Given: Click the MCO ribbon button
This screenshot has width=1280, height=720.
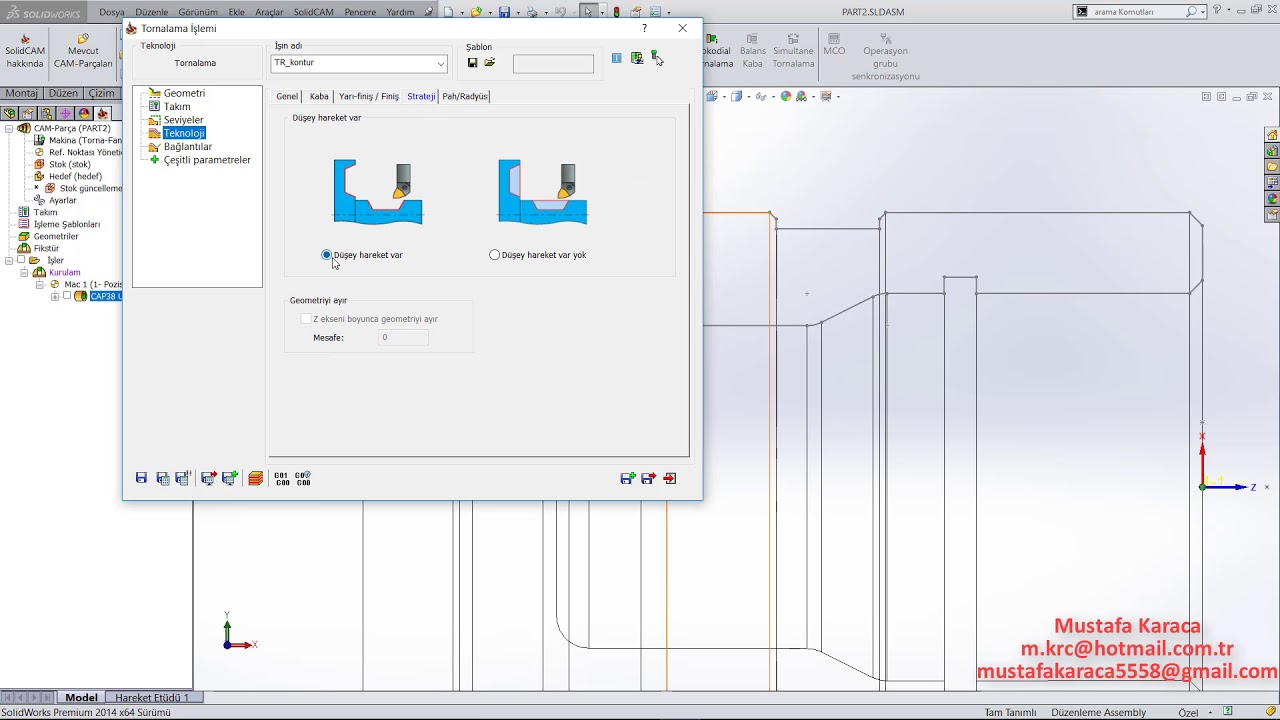Looking at the screenshot, I should 834,45.
